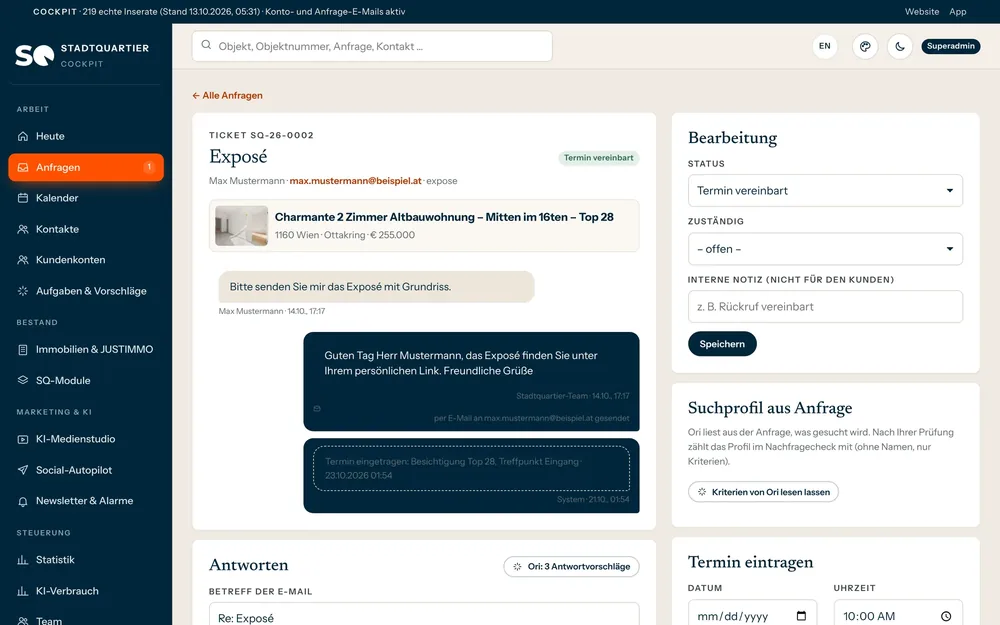This screenshot has height=625, width=1000.
Task: Open Heute in the sidebar
Action: (86, 136)
